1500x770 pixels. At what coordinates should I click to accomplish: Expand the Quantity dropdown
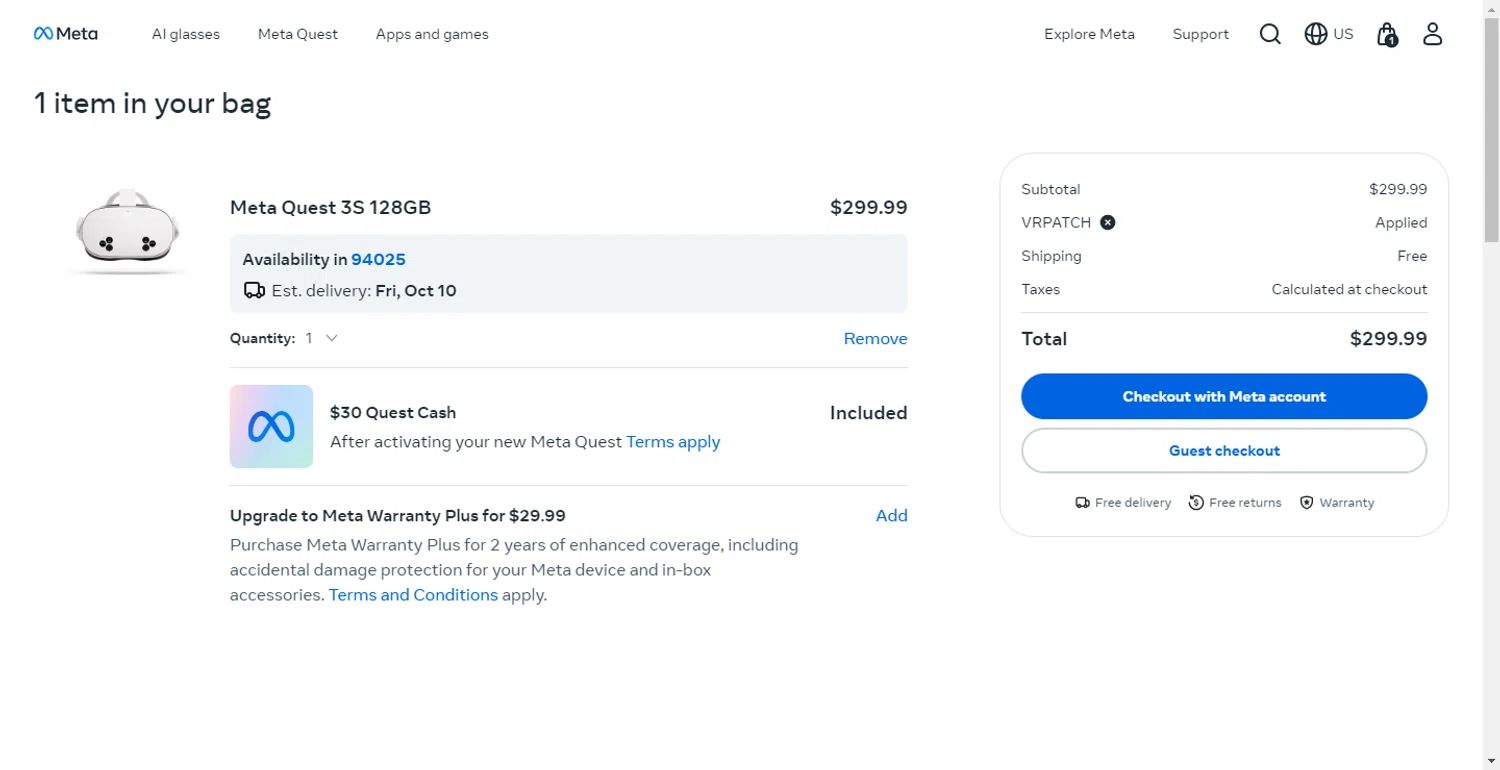(x=322, y=338)
